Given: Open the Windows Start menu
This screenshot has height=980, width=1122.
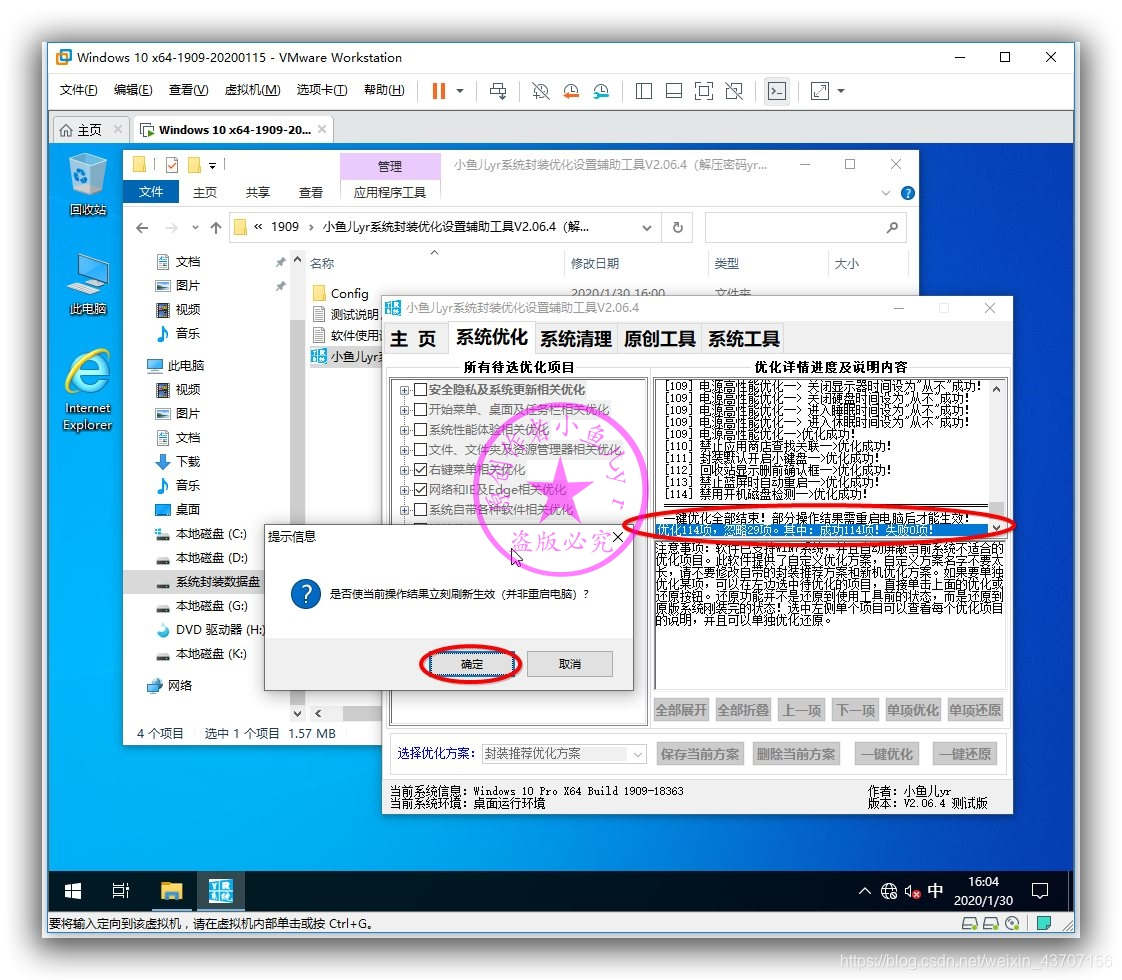Looking at the screenshot, I should pos(72,891).
